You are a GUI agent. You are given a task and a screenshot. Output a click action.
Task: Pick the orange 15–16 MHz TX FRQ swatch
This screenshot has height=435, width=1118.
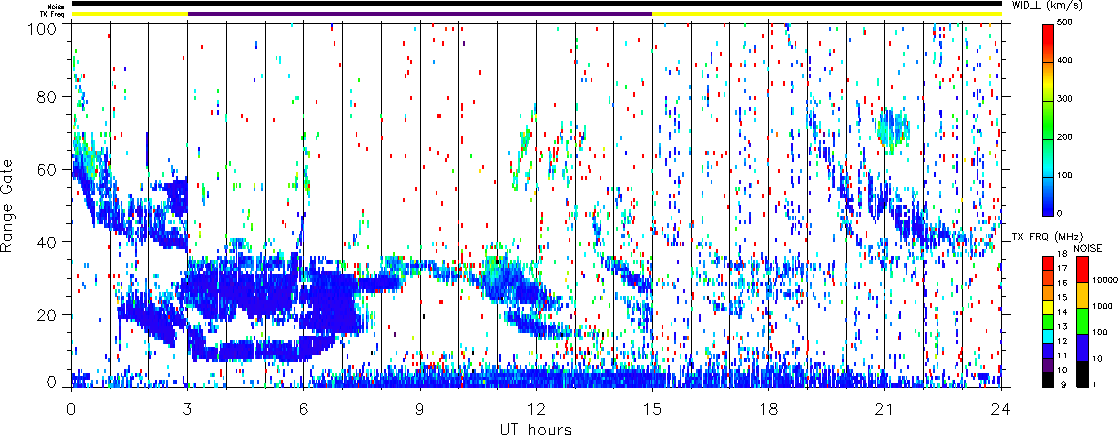tap(1048, 292)
